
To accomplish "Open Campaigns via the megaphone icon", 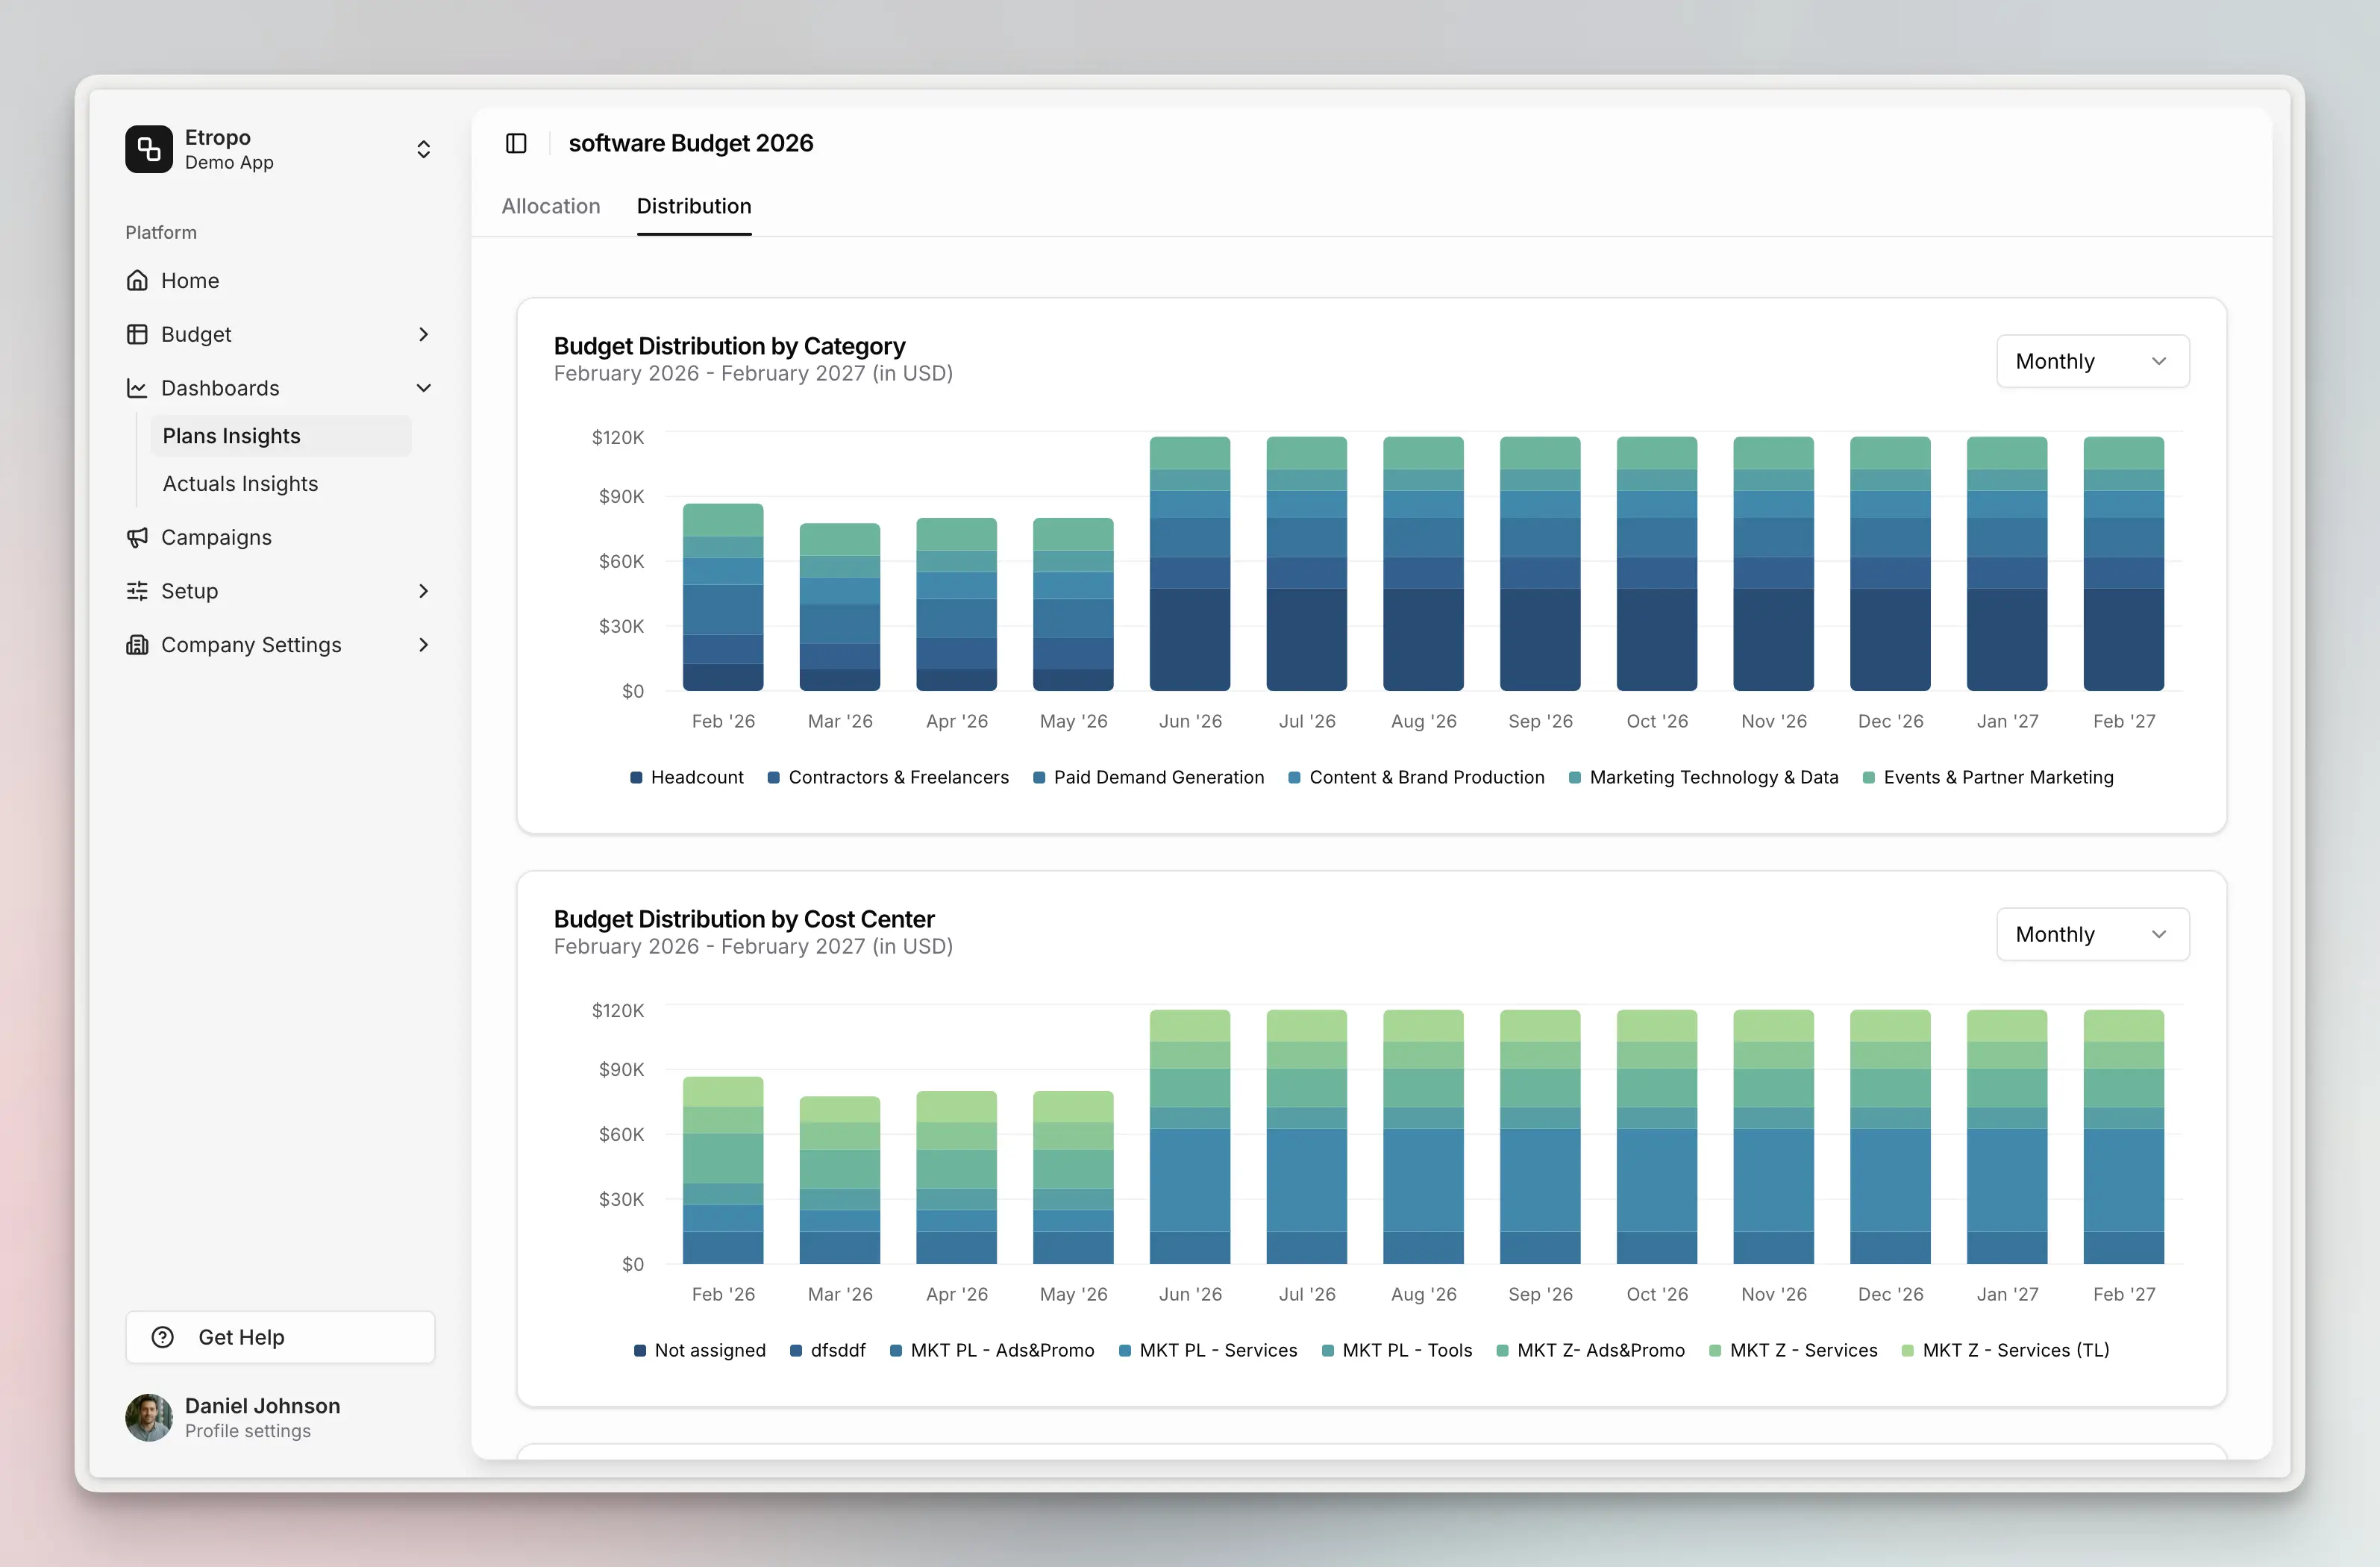I will click(x=138, y=537).
